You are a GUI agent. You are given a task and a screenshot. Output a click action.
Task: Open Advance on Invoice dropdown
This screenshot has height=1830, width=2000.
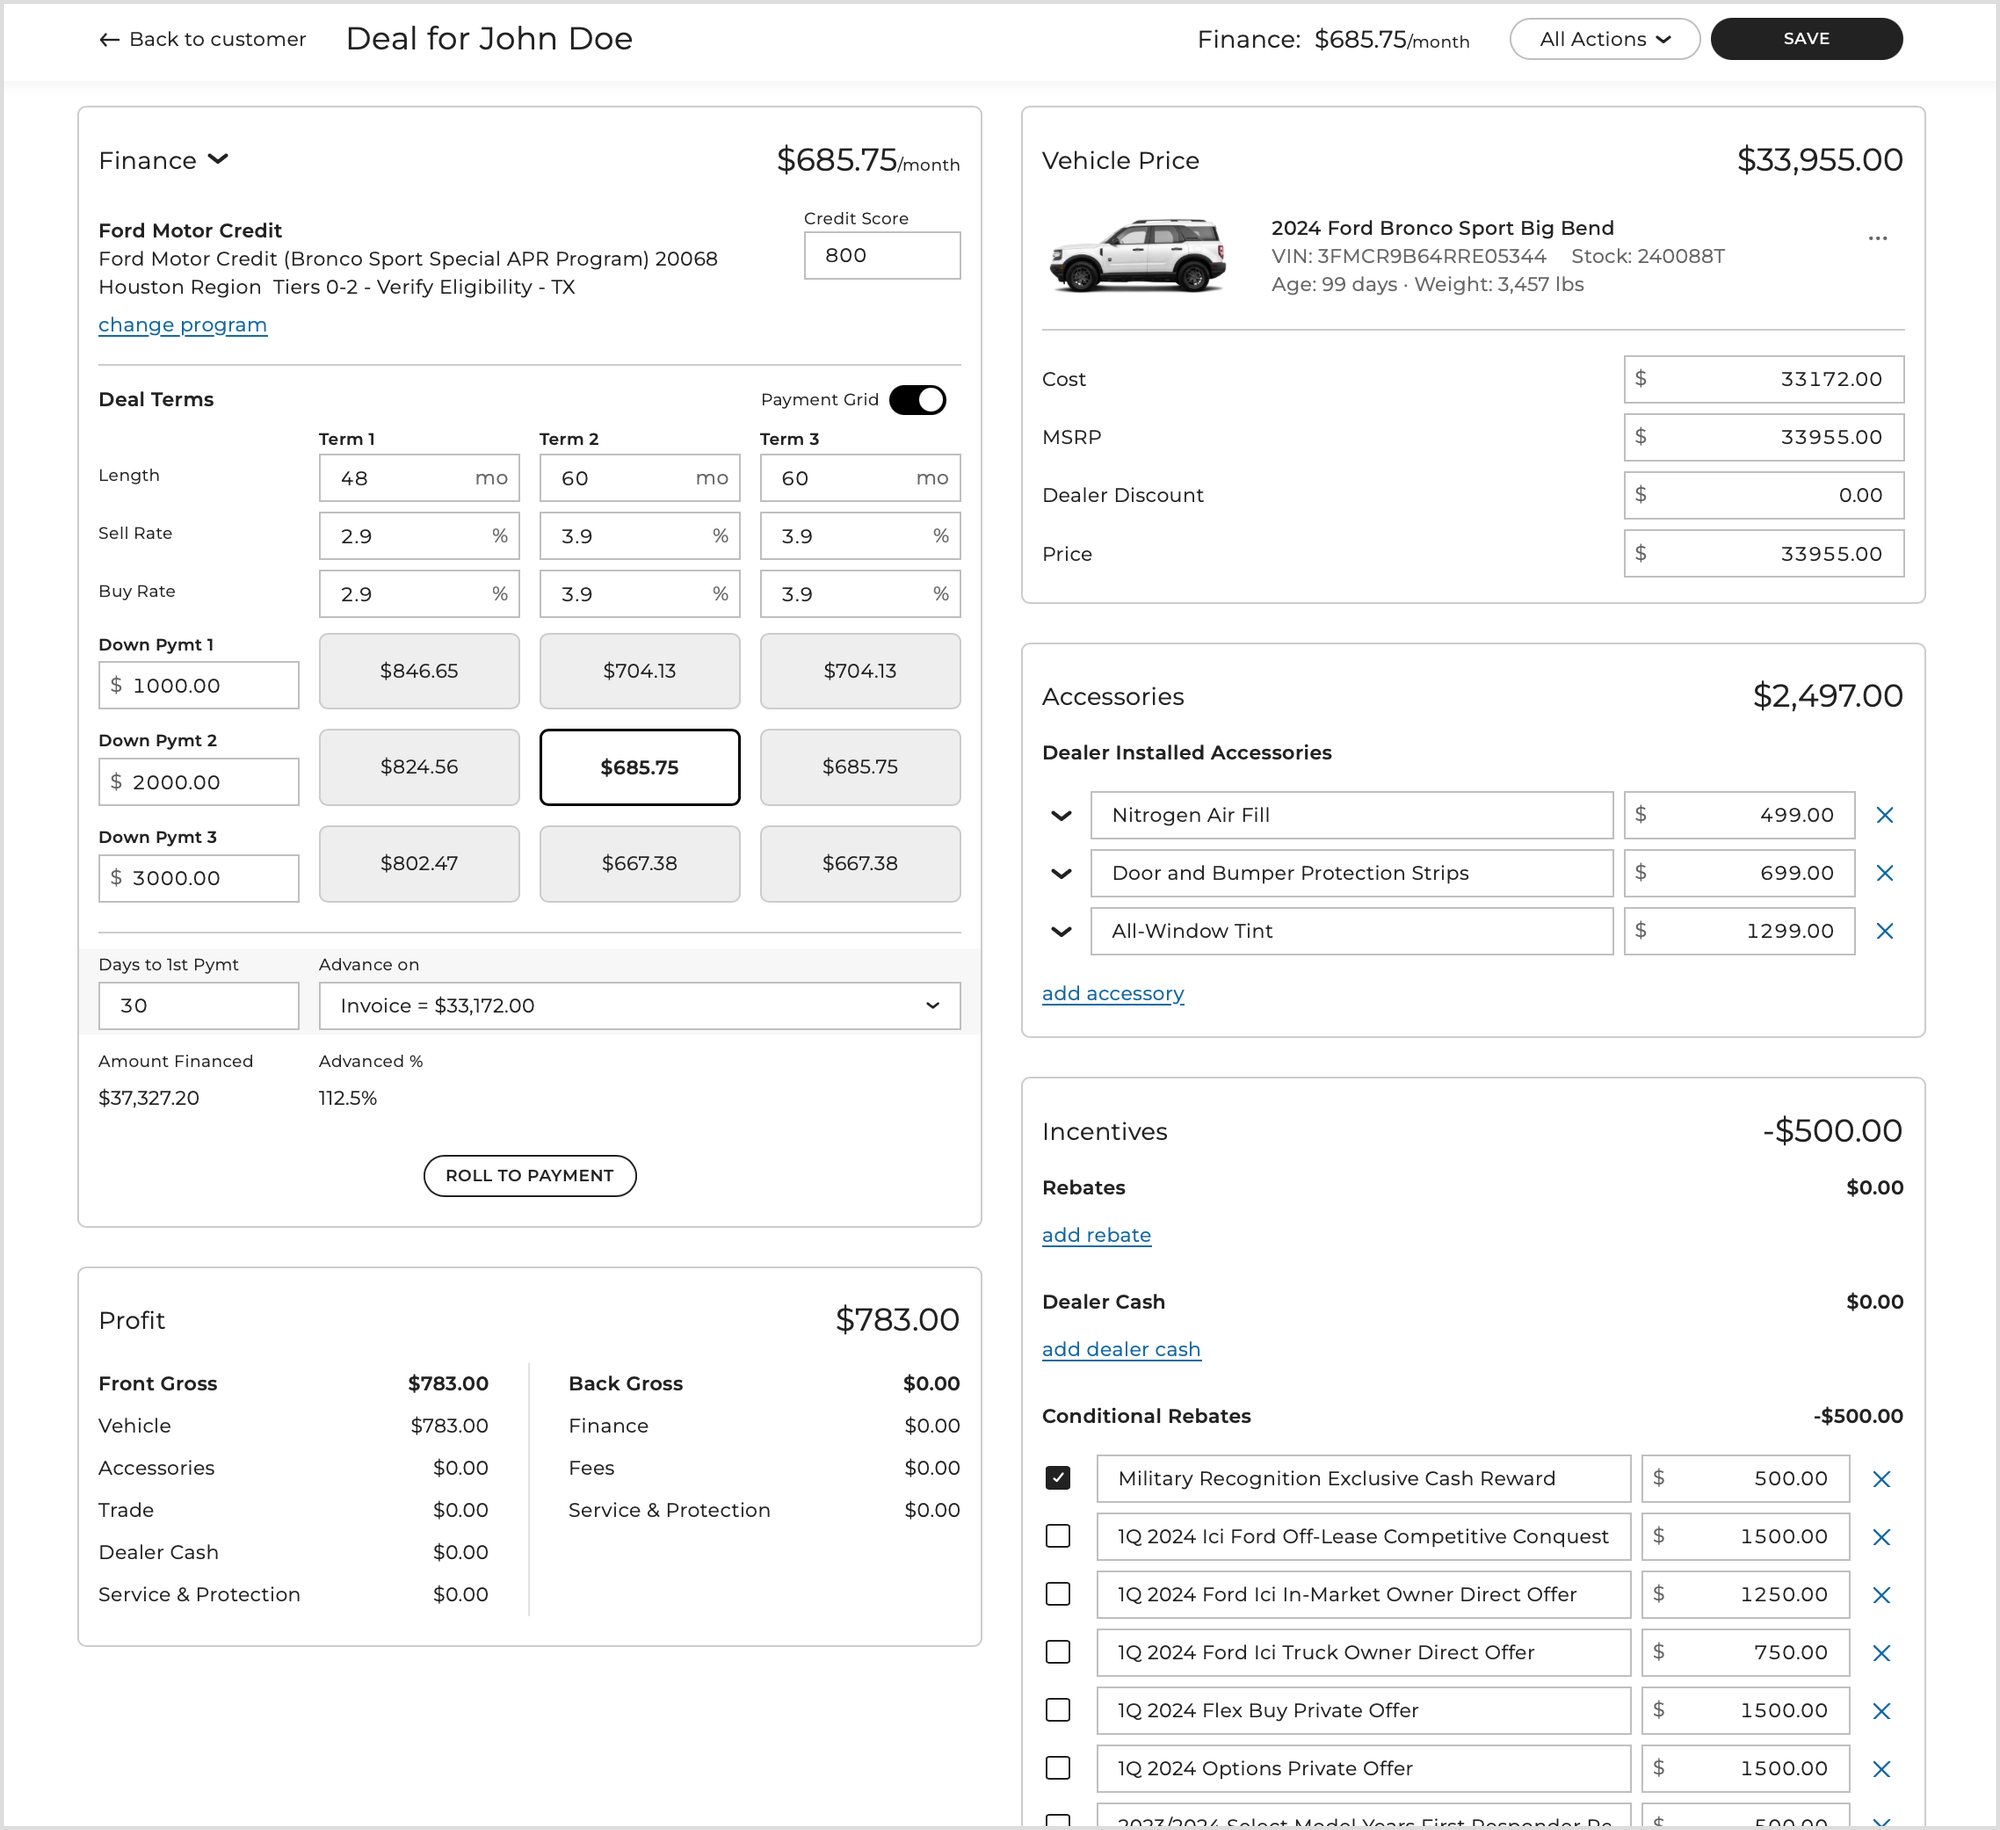point(639,1006)
